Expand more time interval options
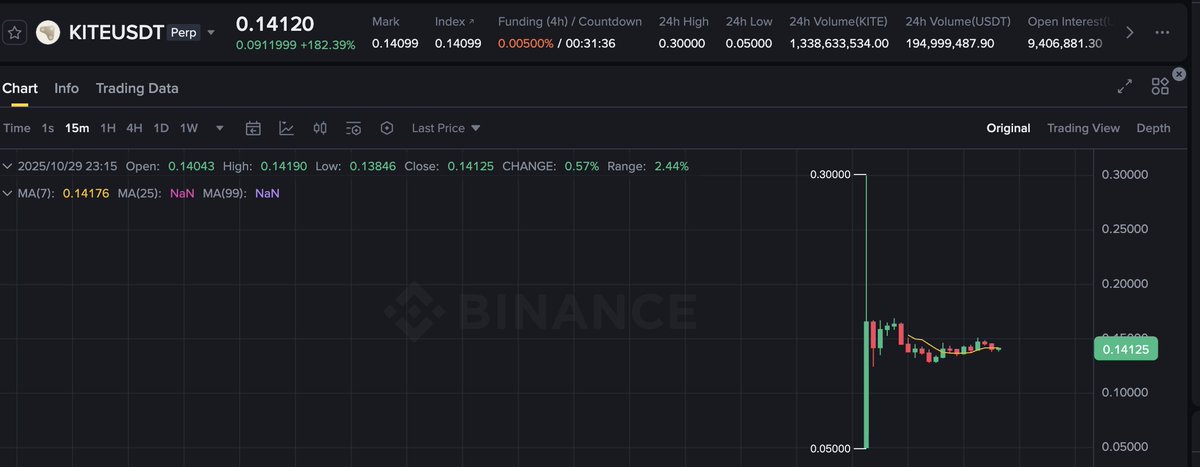Image resolution: width=1200 pixels, height=467 pixels. [x=220, y=128]
